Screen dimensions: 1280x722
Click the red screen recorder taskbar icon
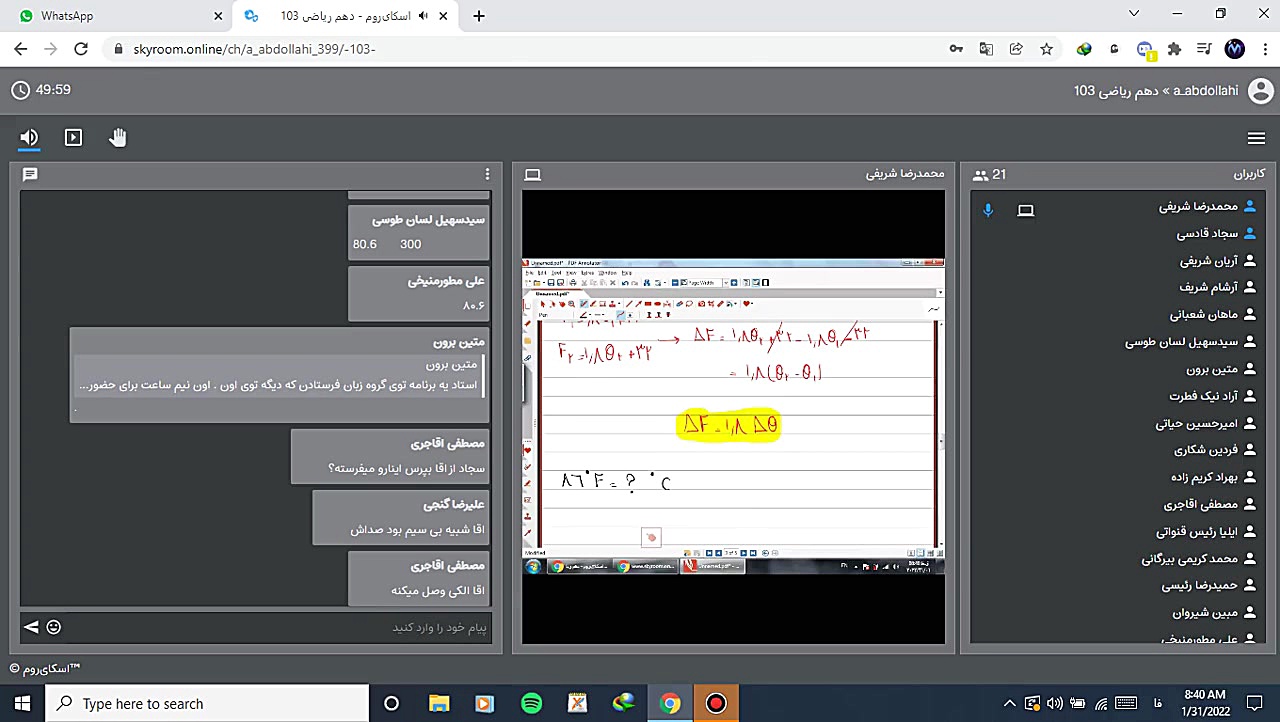pyautogui.click(x=716, y=704)
